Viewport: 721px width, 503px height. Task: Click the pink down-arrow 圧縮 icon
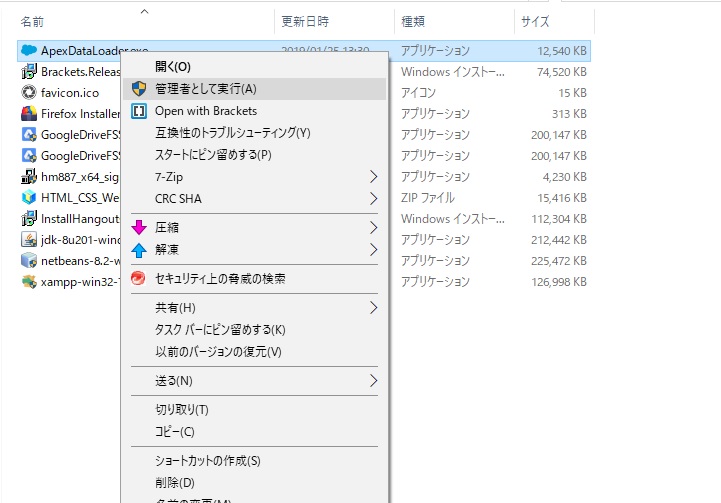(139, 228)
